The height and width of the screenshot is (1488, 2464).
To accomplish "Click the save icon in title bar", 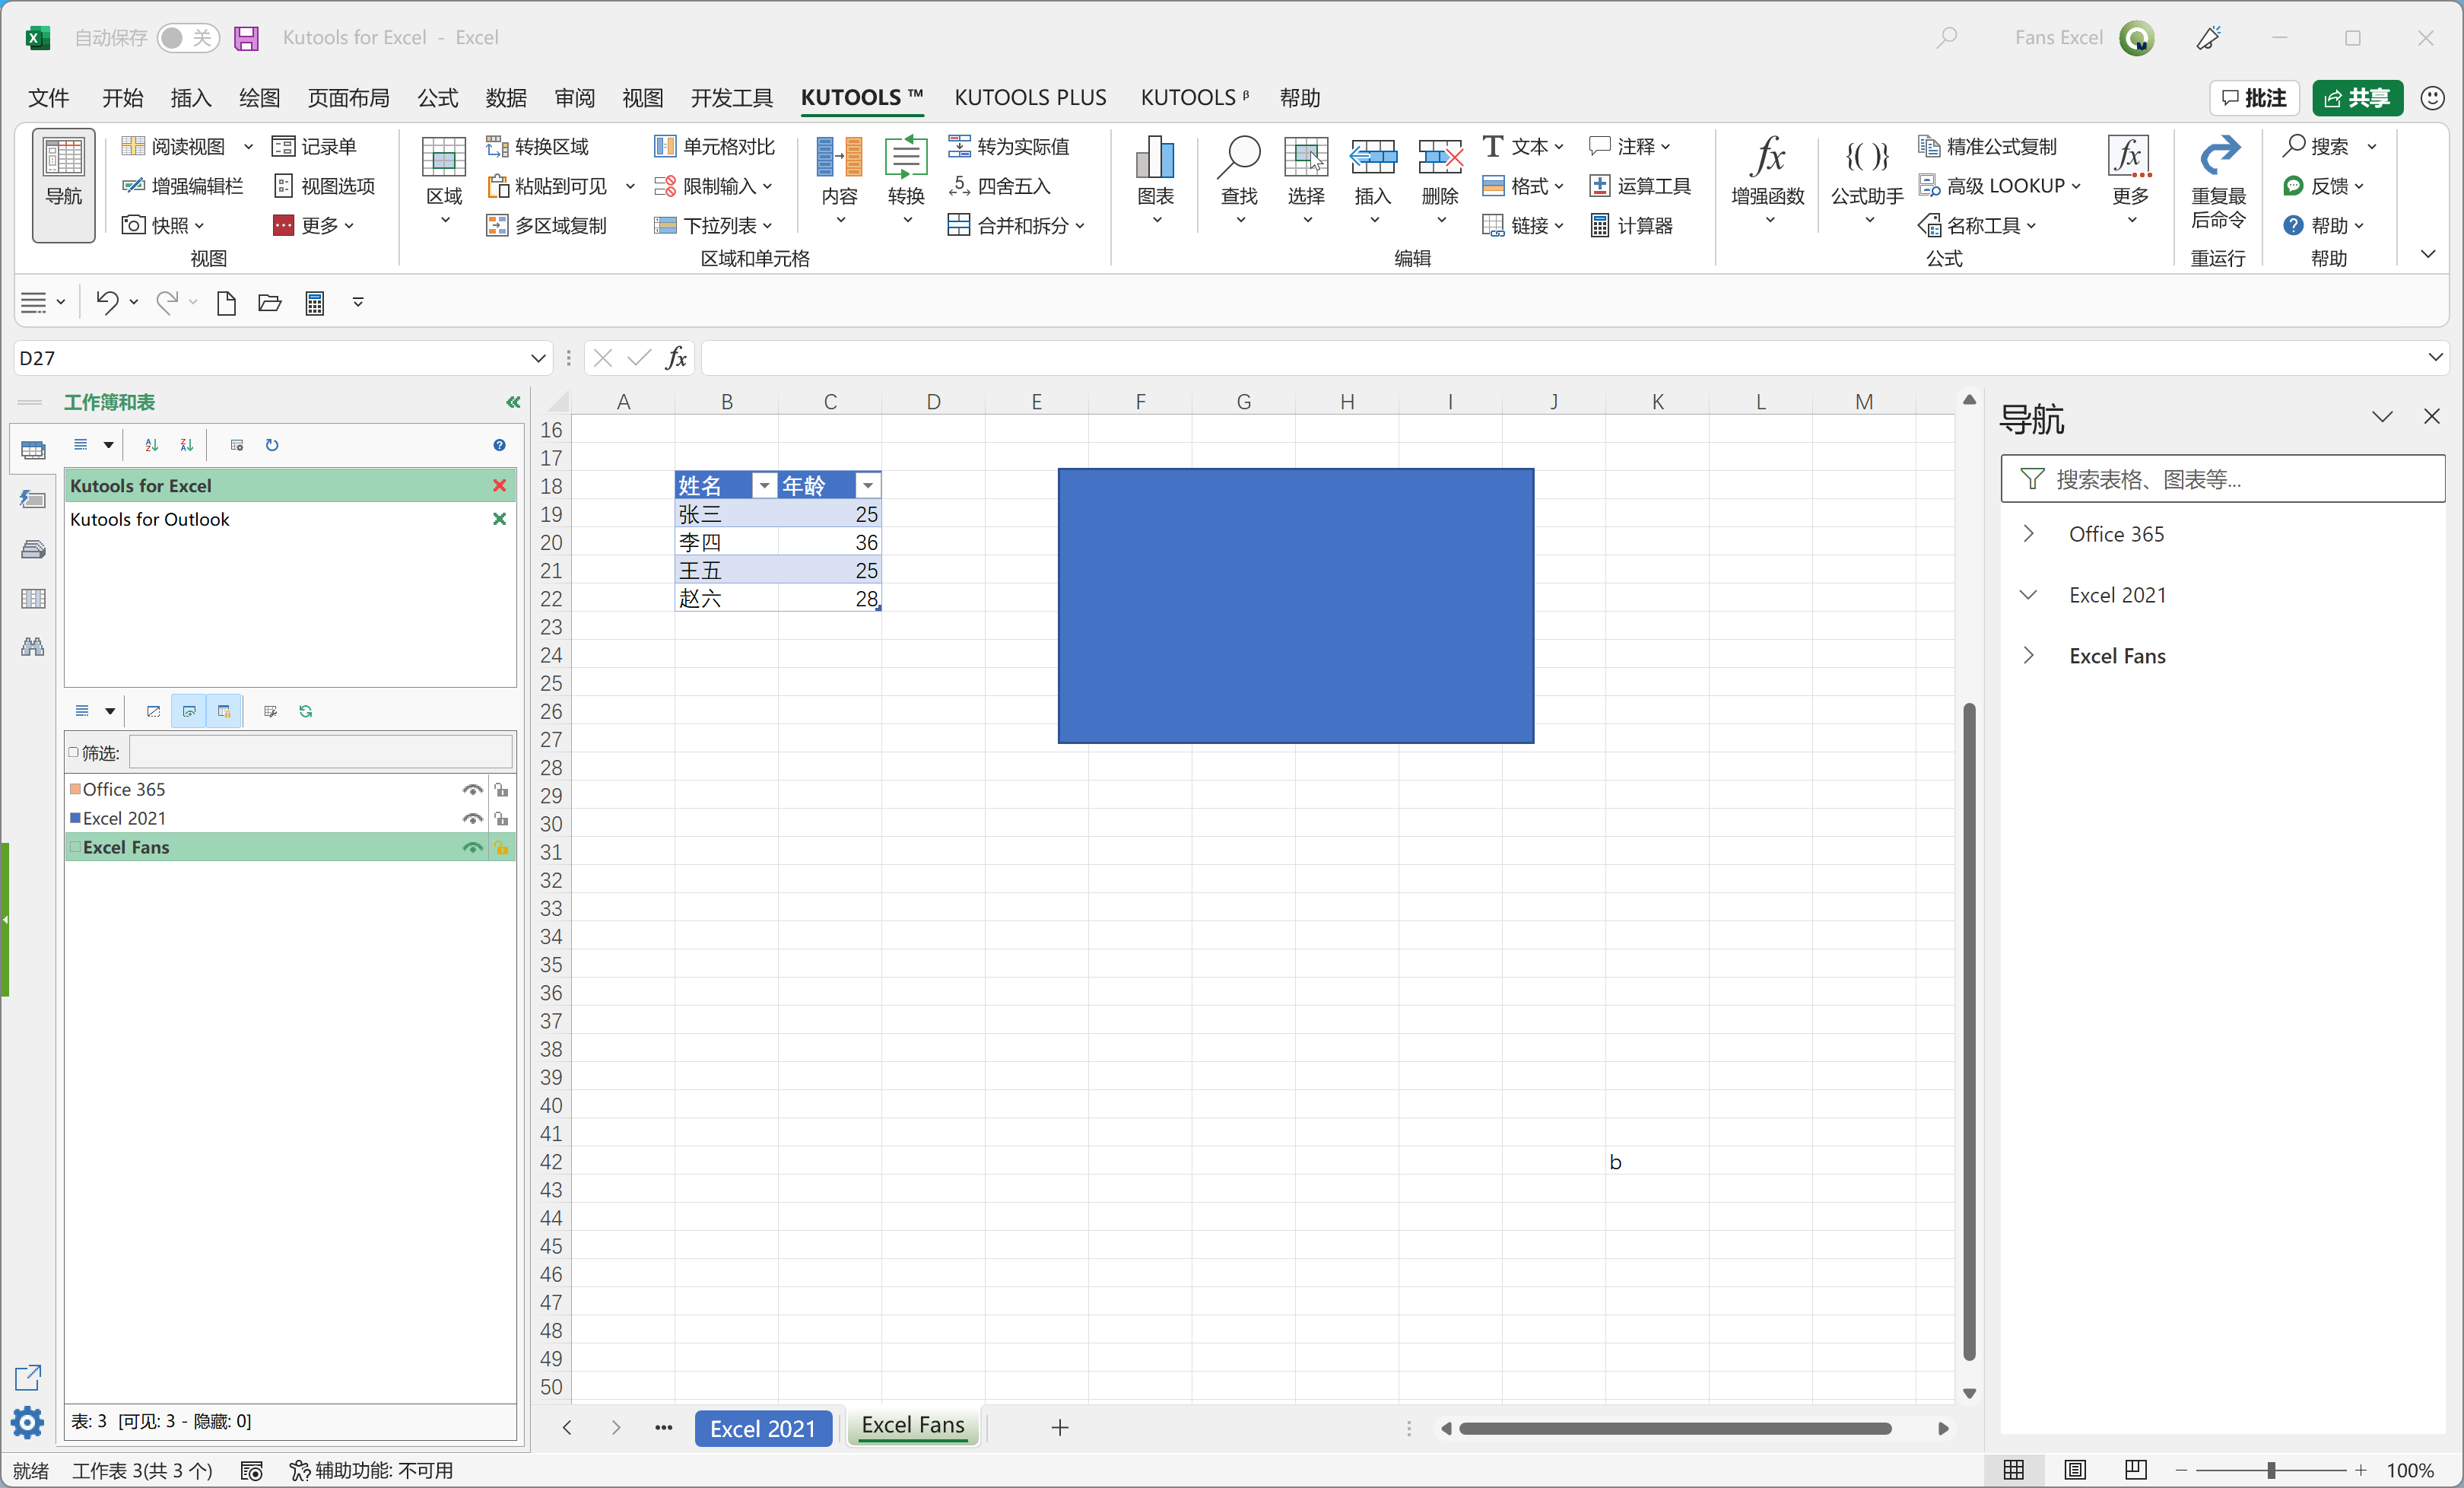I will (246, 38).
